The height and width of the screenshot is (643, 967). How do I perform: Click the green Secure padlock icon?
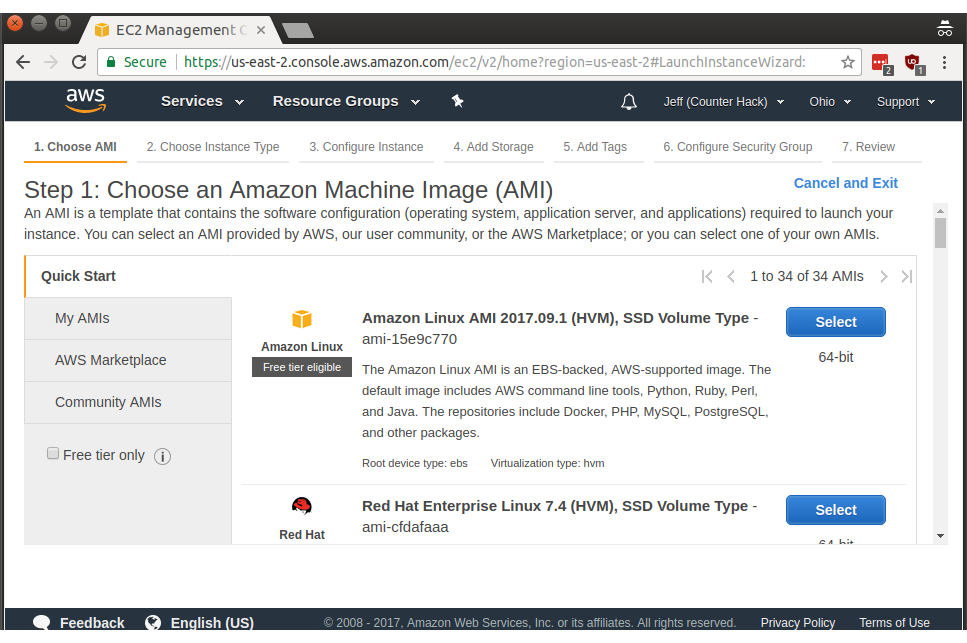coord(111,62)
